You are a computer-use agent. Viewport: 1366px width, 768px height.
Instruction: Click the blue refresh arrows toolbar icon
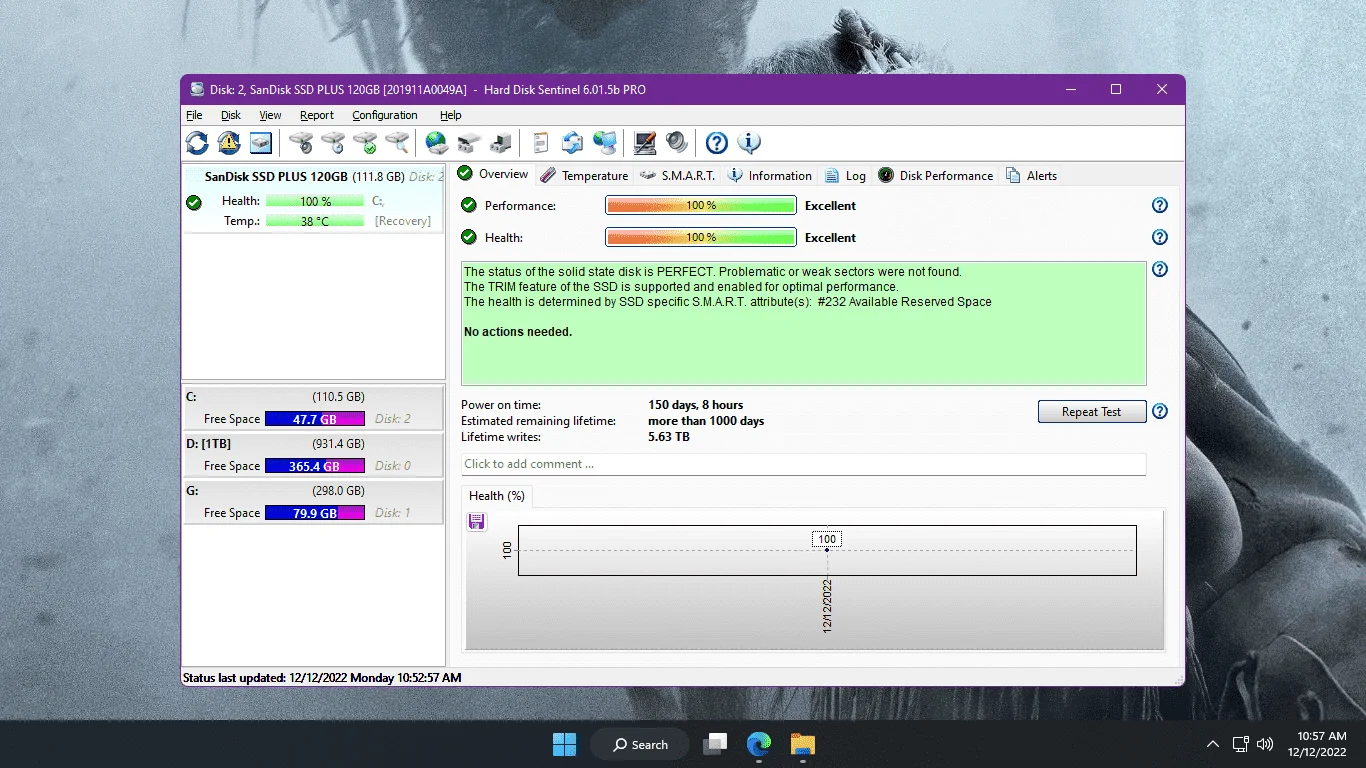click(197, 143)
